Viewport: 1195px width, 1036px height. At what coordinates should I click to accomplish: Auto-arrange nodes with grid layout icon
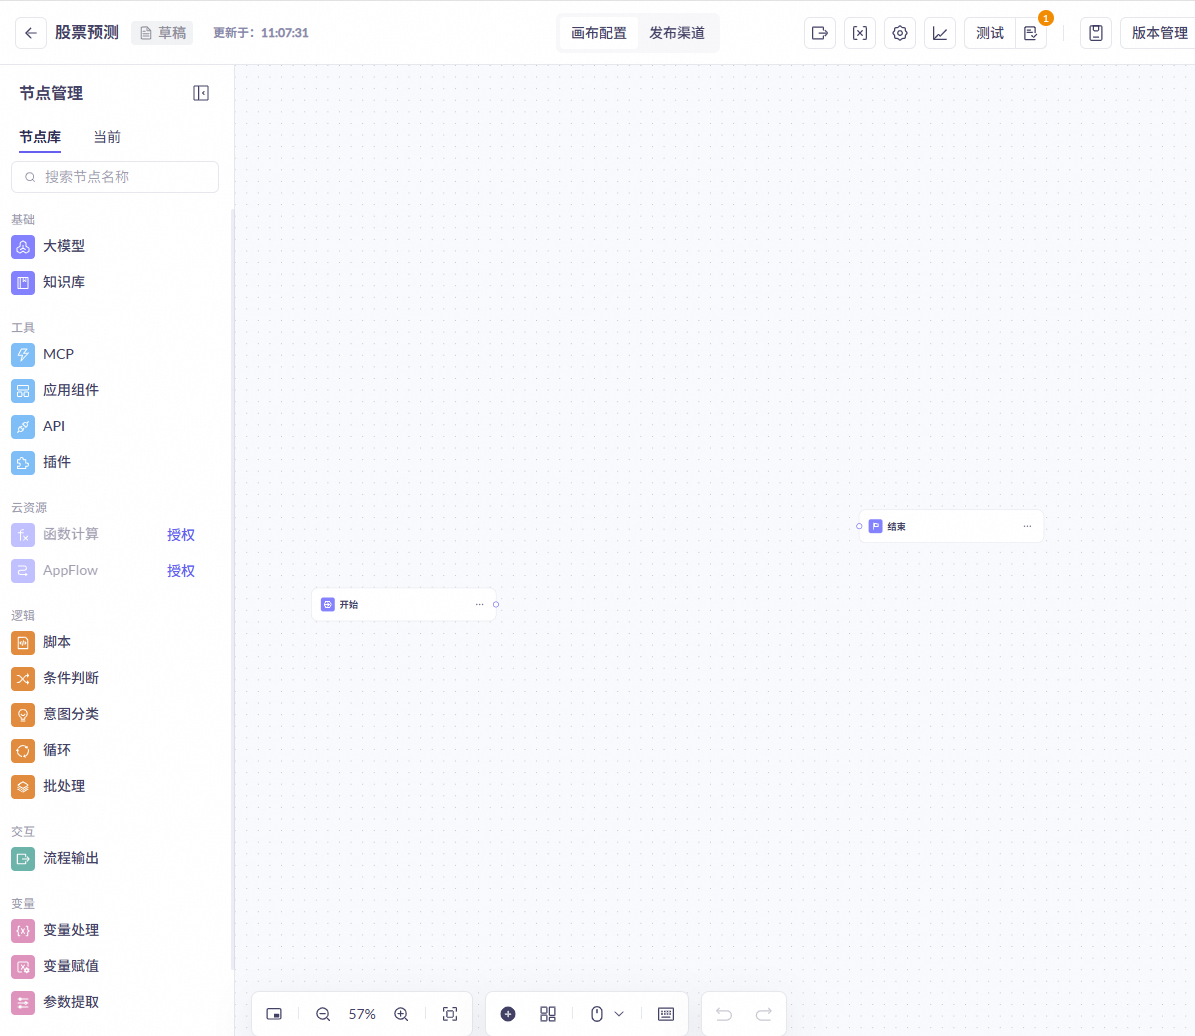(x=548, y=1014)
